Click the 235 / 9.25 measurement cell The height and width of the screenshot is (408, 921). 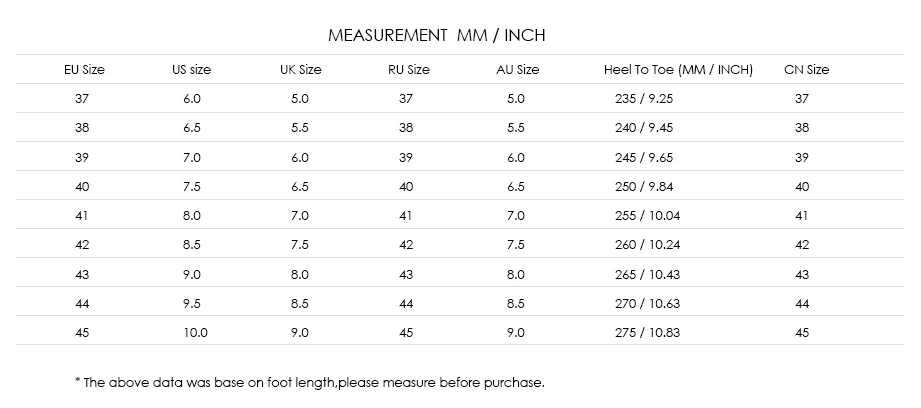(644, 99)
